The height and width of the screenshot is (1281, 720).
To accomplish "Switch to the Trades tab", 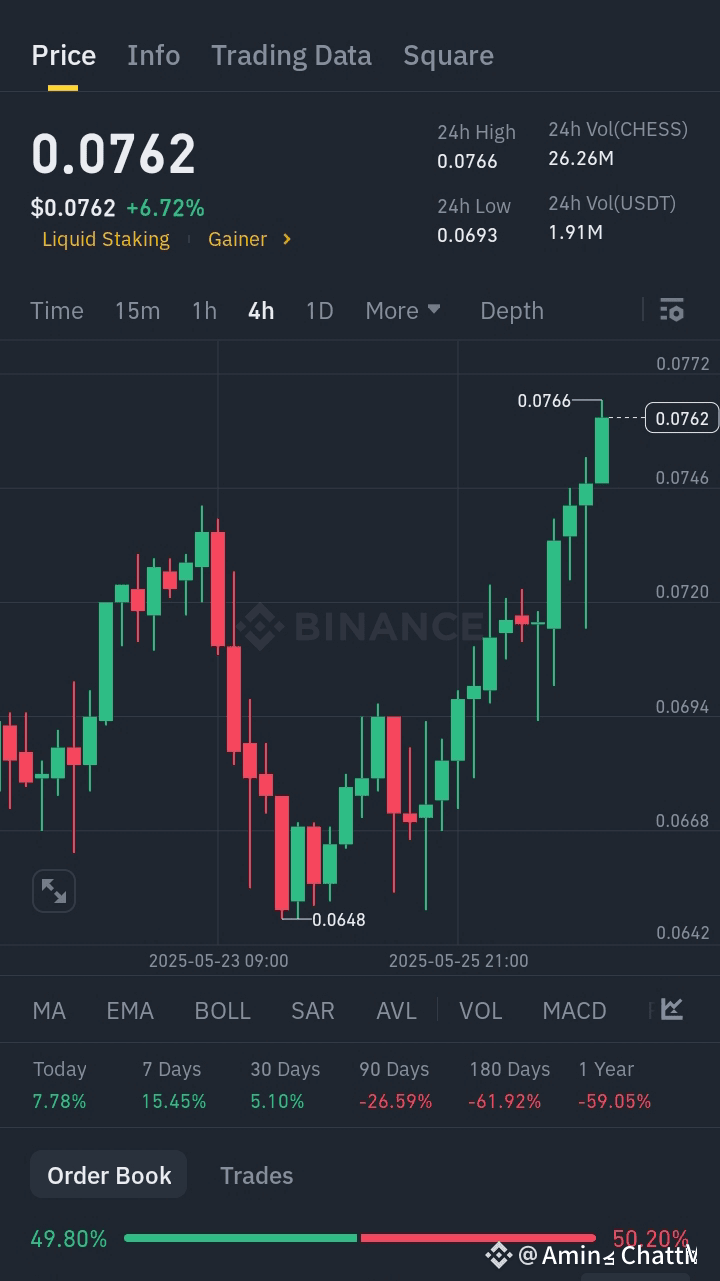I will (256, 1175).
